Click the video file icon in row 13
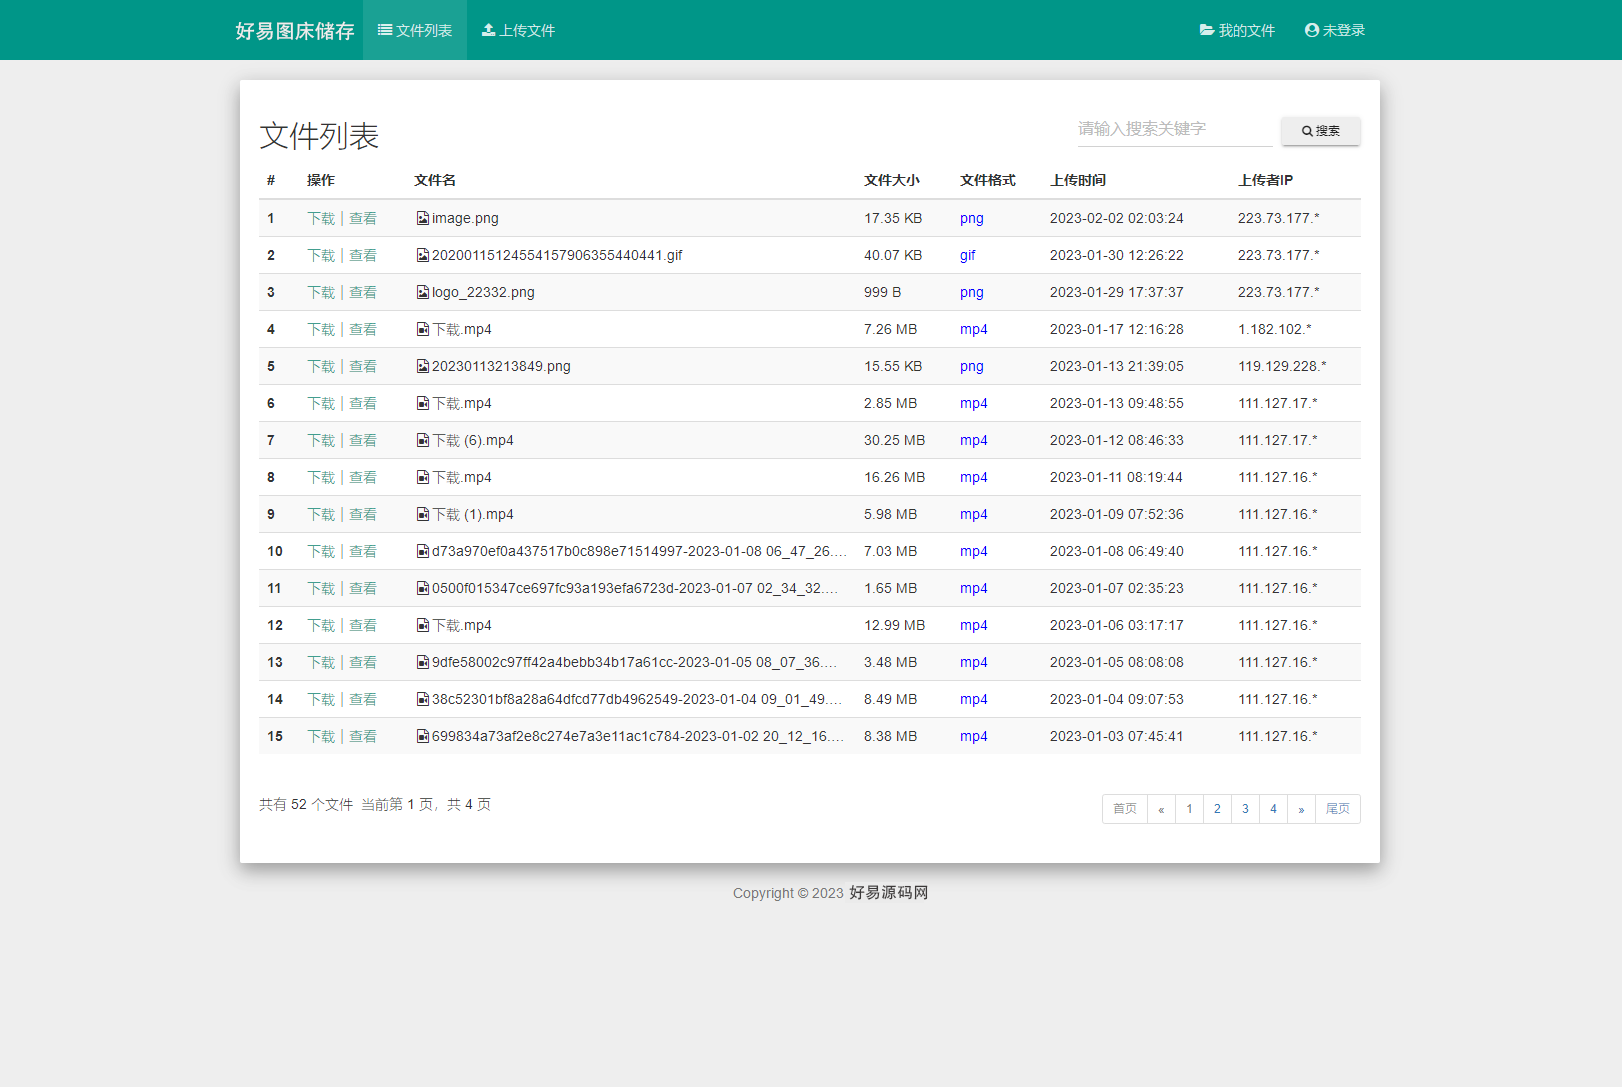The width and height of the screenshot is (1622, 1087). coord(423,662)
